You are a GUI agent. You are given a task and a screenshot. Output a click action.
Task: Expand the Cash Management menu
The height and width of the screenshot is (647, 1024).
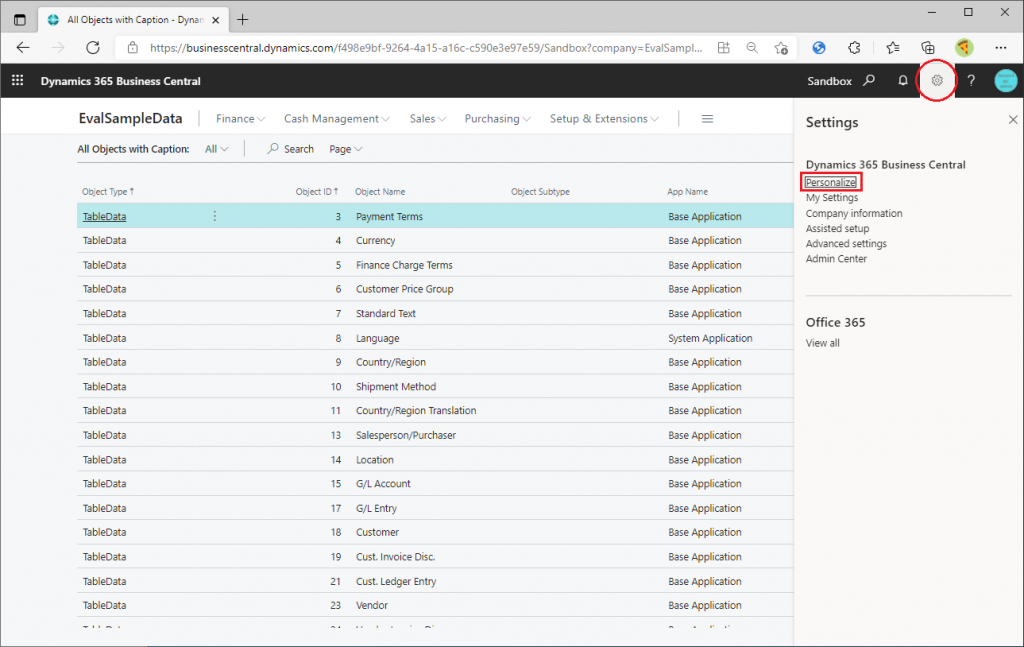coord(336,119)
